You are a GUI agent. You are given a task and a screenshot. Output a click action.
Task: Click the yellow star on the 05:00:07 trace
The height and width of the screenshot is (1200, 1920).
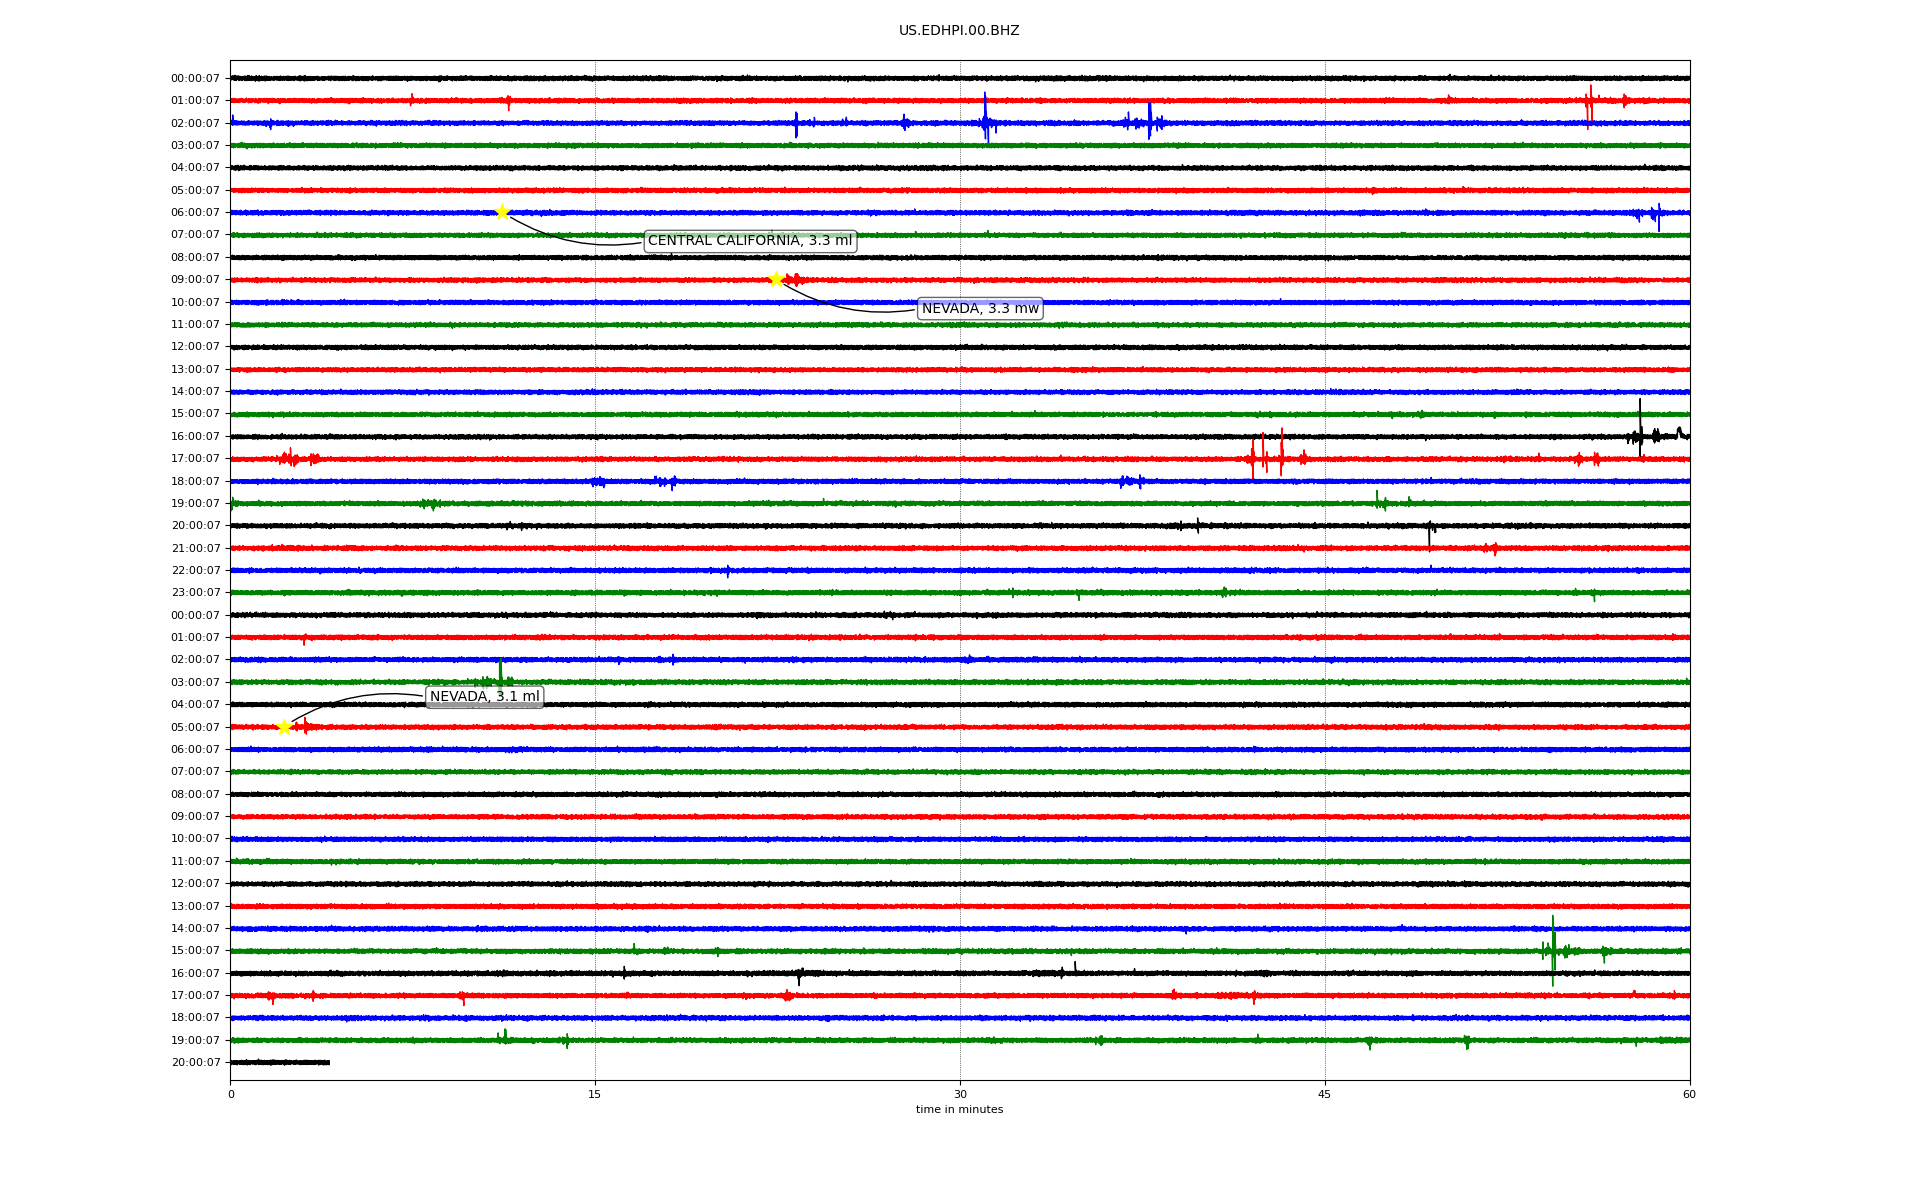coord(284,727)
